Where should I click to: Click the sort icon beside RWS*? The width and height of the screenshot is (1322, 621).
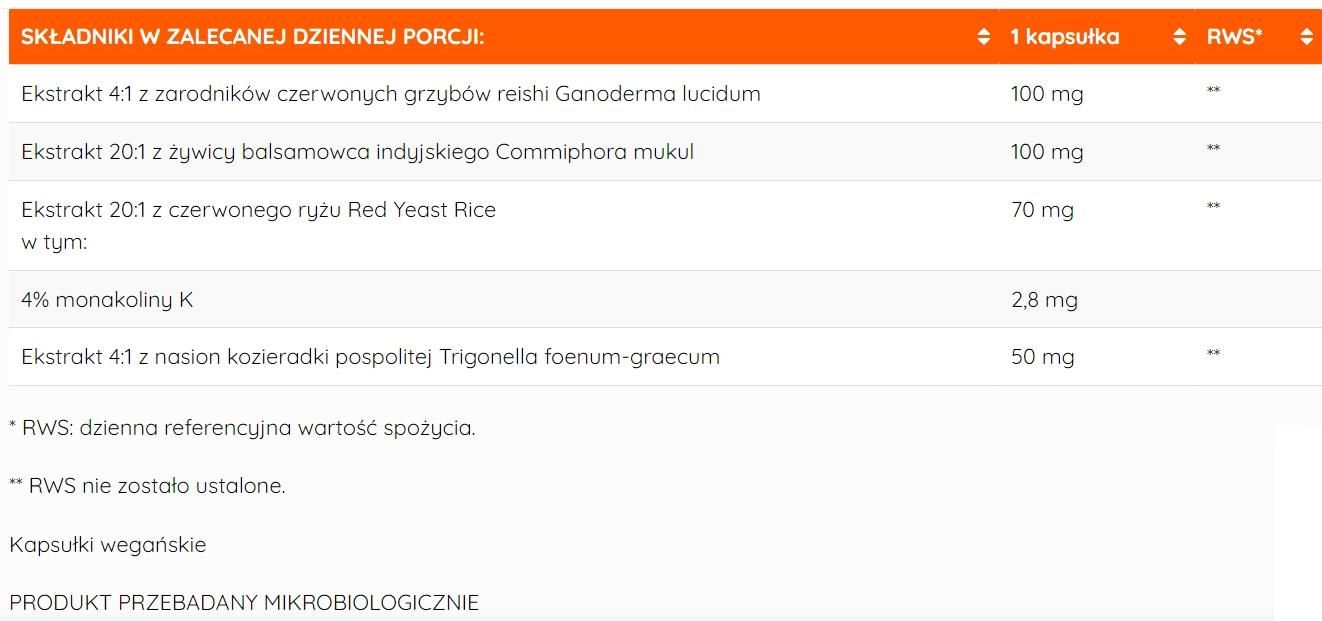(x=1306, y=35)
